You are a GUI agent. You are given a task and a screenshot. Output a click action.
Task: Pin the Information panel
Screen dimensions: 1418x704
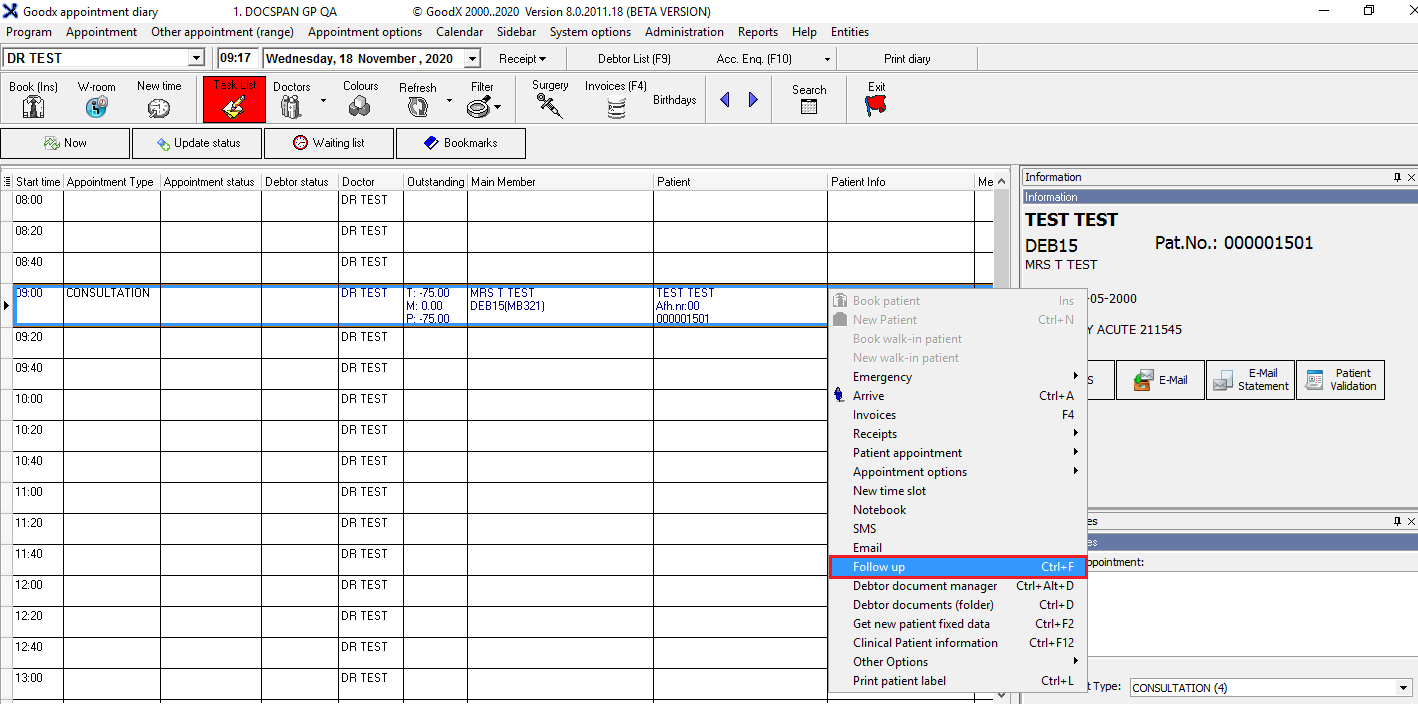point(1397,177)
